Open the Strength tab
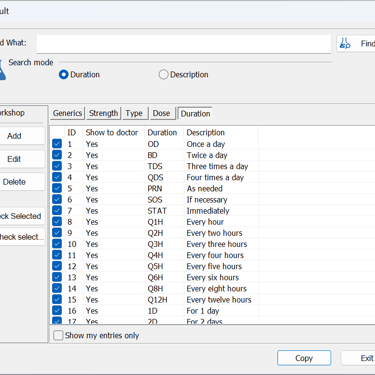375x375 pixels. coord(103,113)
